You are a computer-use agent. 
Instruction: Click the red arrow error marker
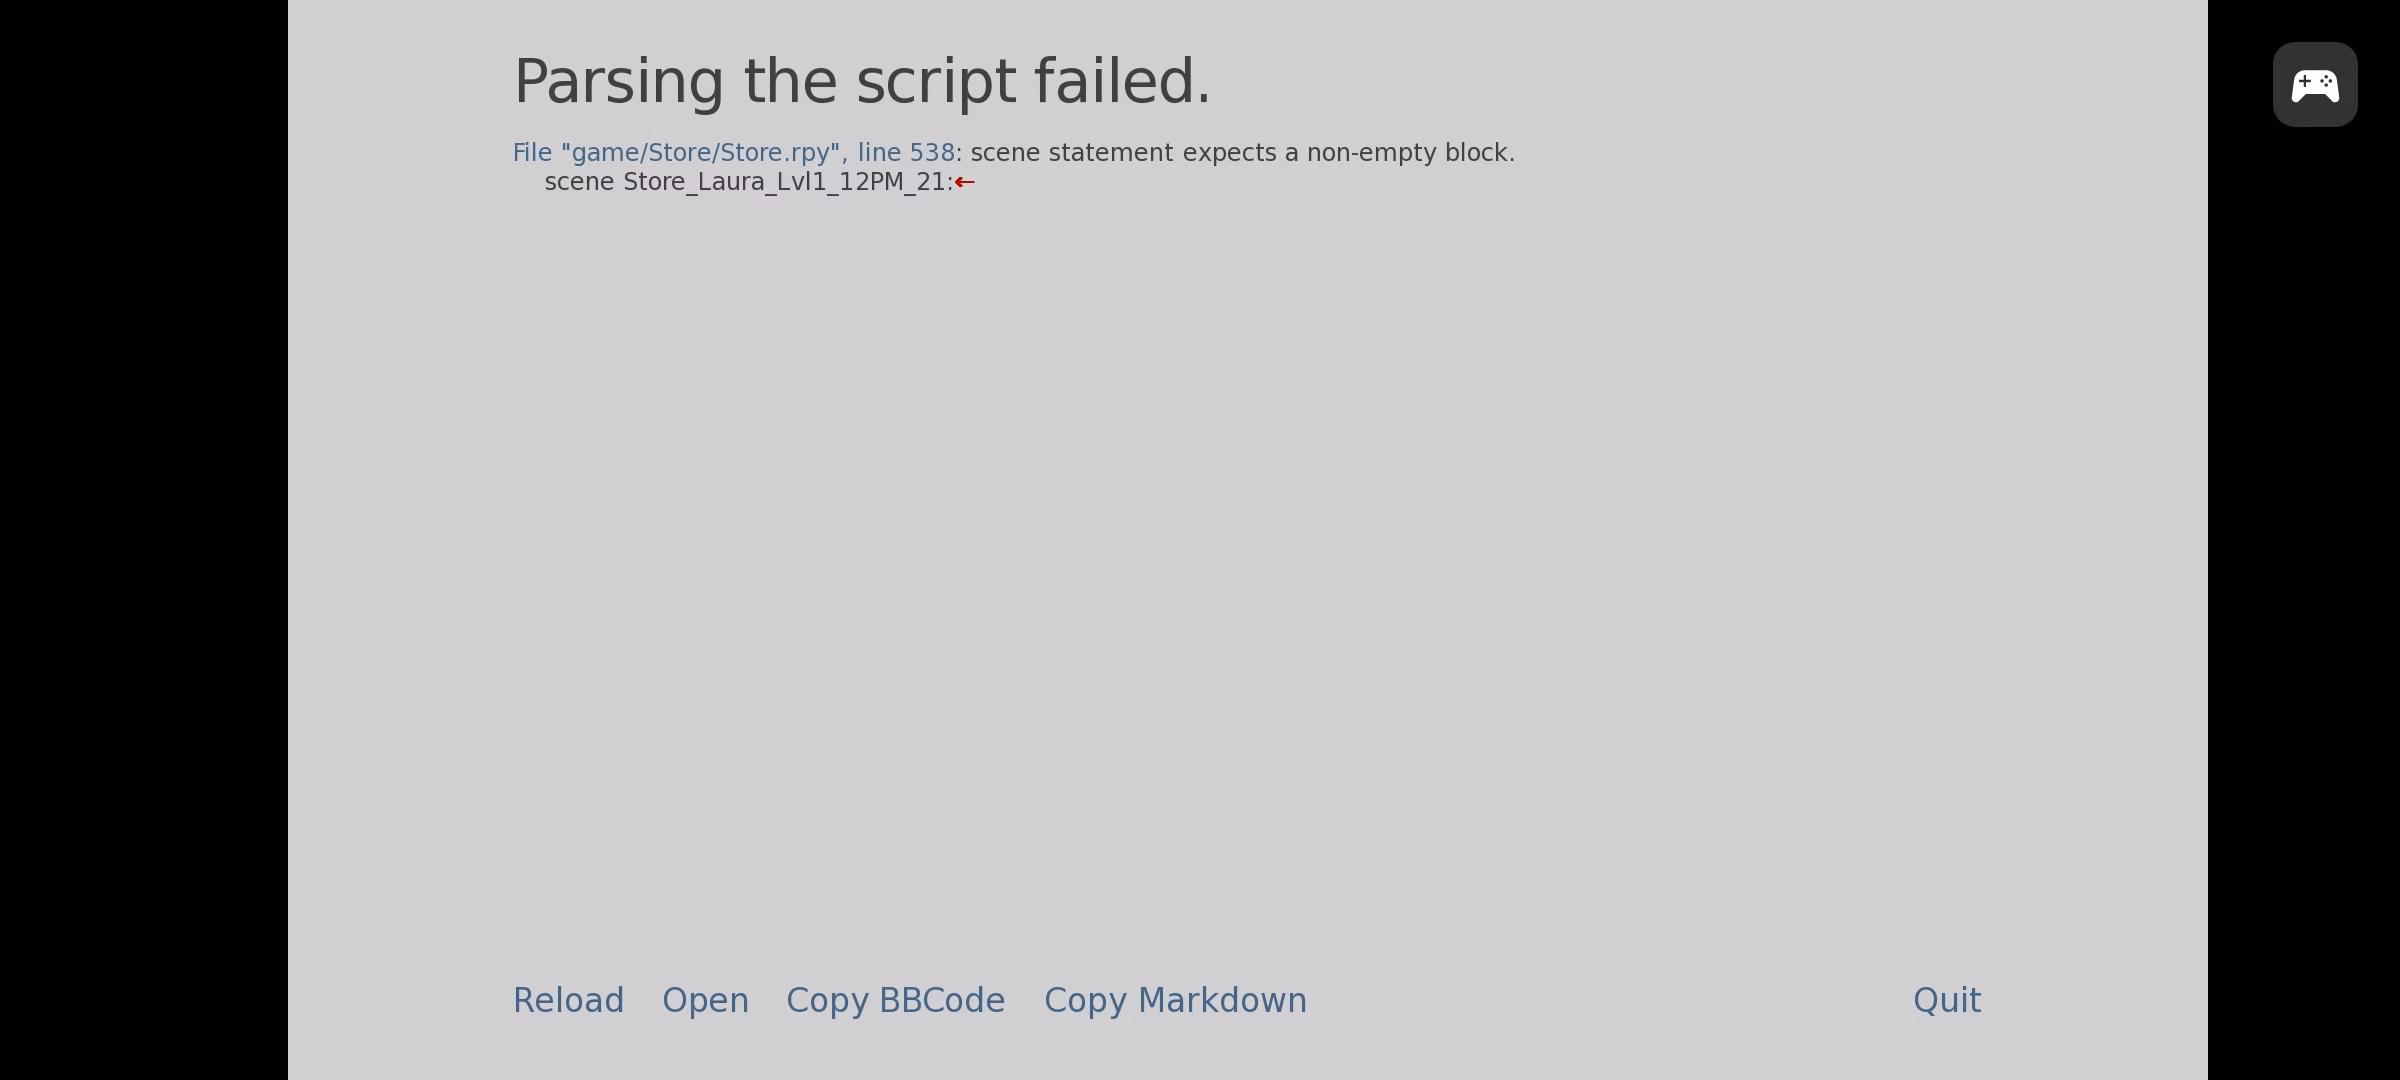coord(965,182)
